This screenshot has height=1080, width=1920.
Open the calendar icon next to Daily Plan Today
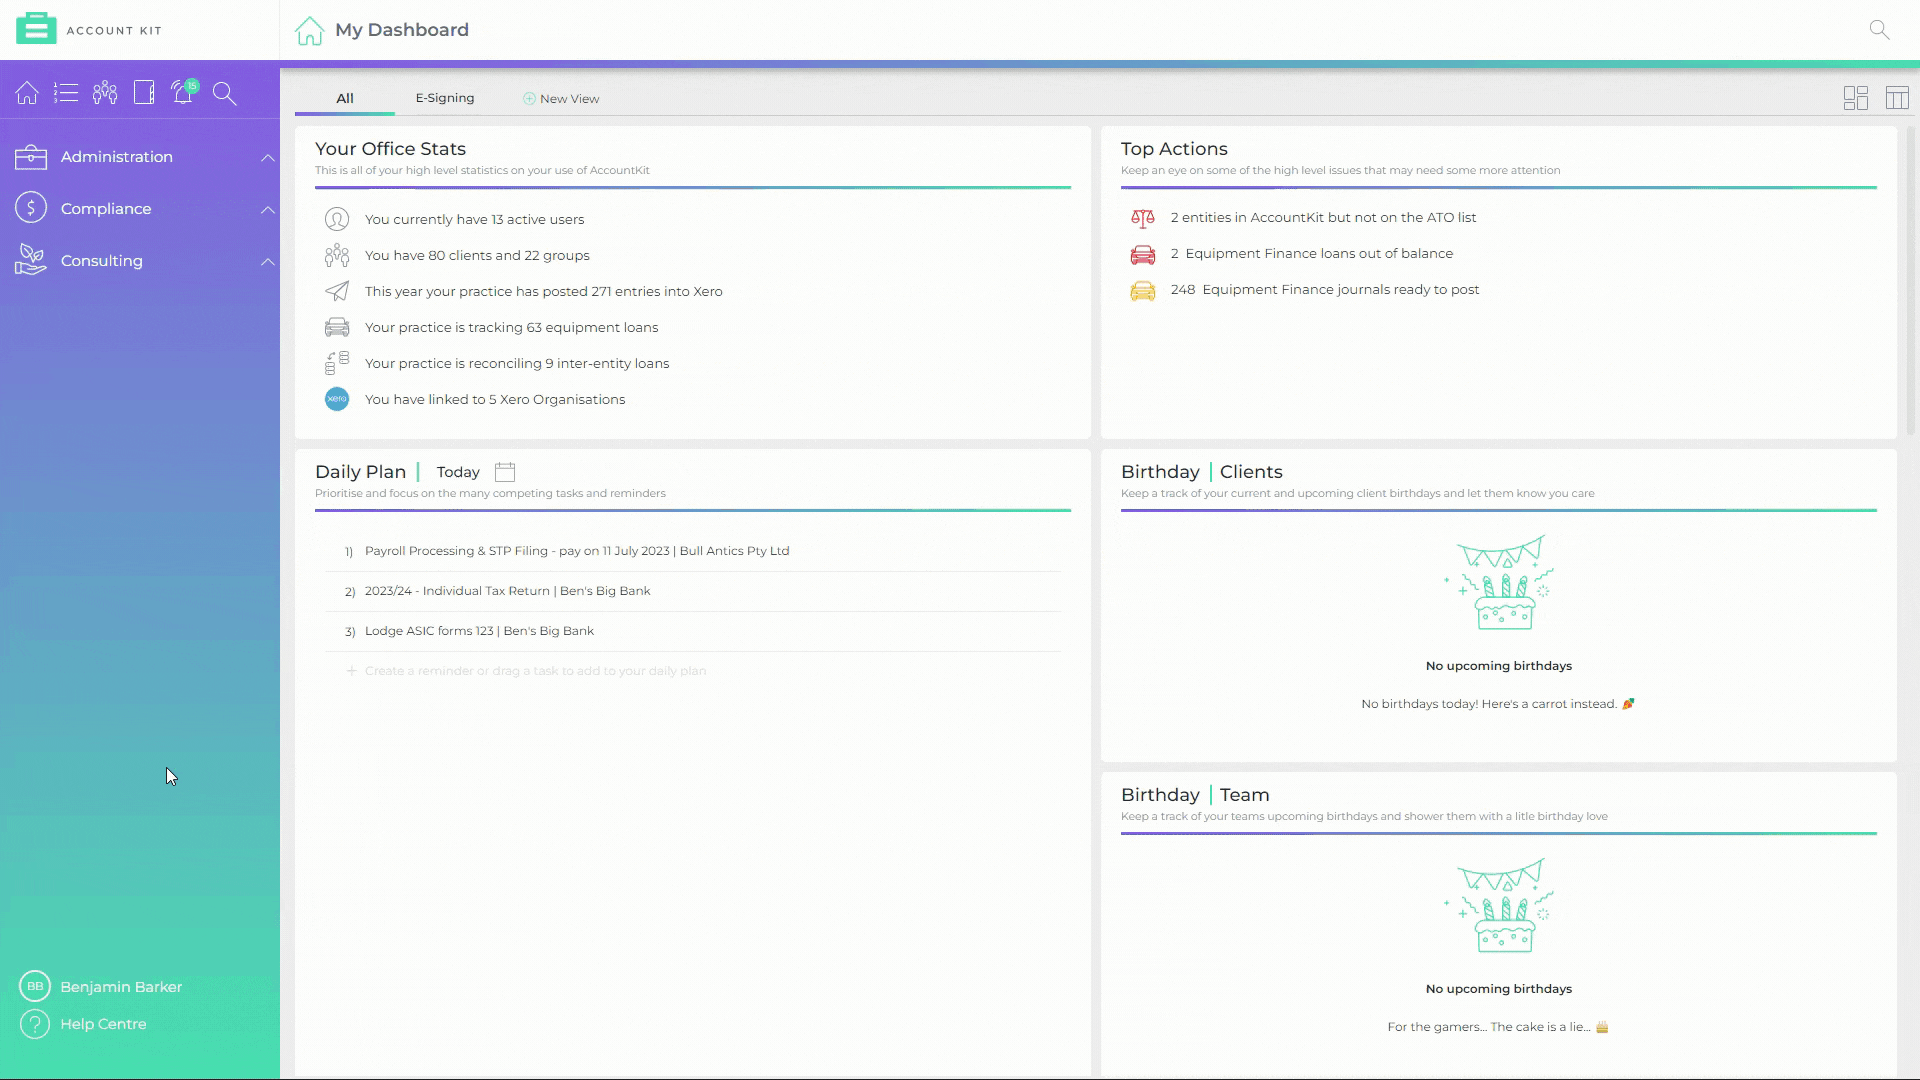[505, 471]
